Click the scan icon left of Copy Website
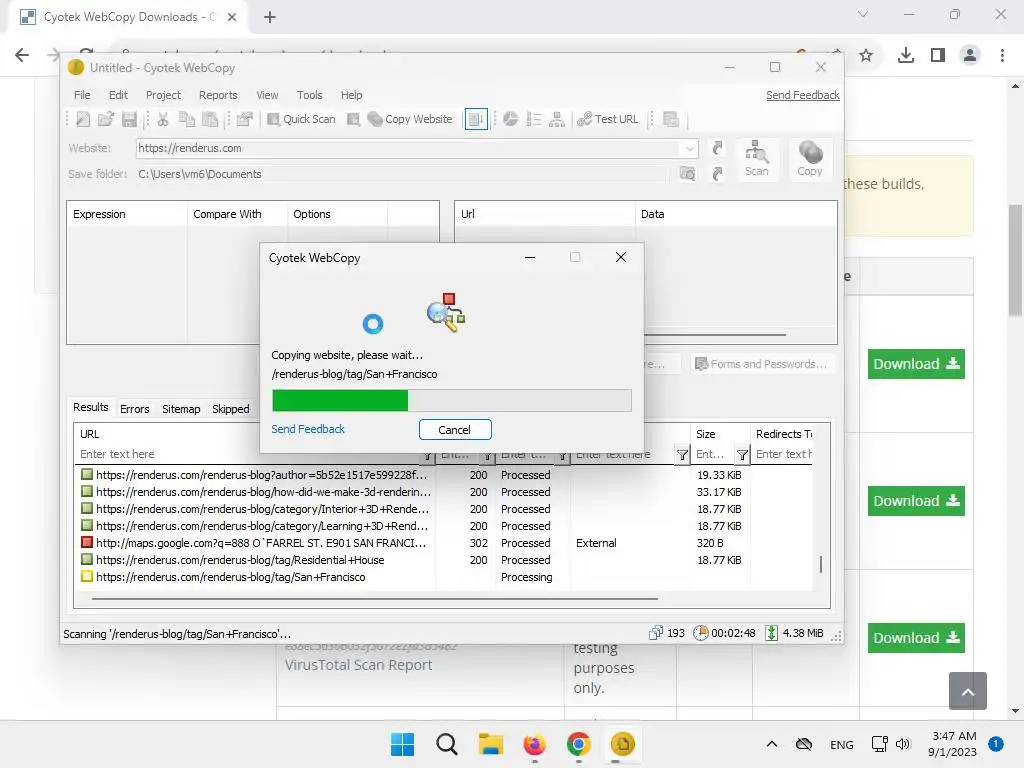Screen dimensions: 1024x768 coord(353,119)
